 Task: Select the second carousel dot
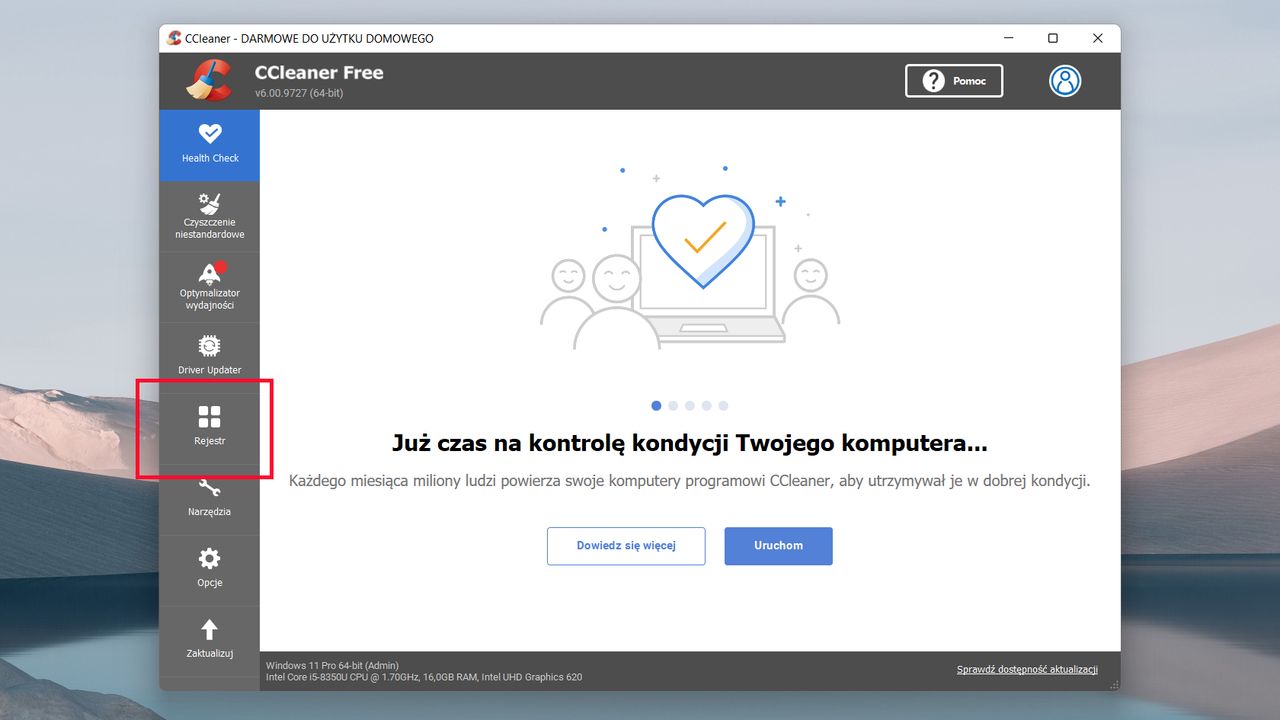[673, 406]
